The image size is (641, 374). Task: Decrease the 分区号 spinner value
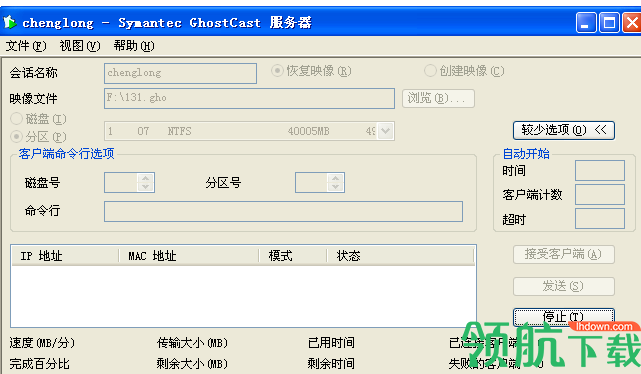pyautogui.click(x=336, y=187)
